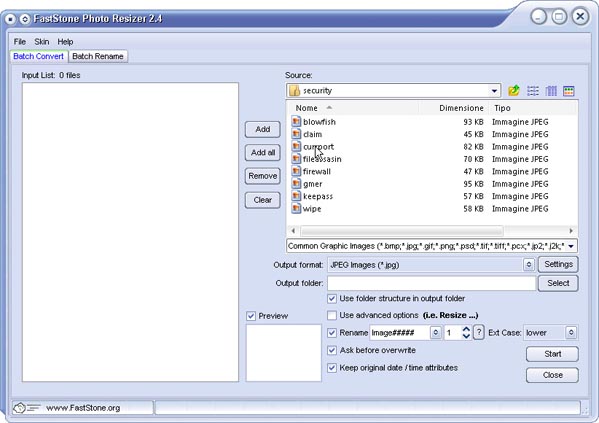This screenshot has width=599, height=423.
Task: Click the Close button
Action: [552, 375]
